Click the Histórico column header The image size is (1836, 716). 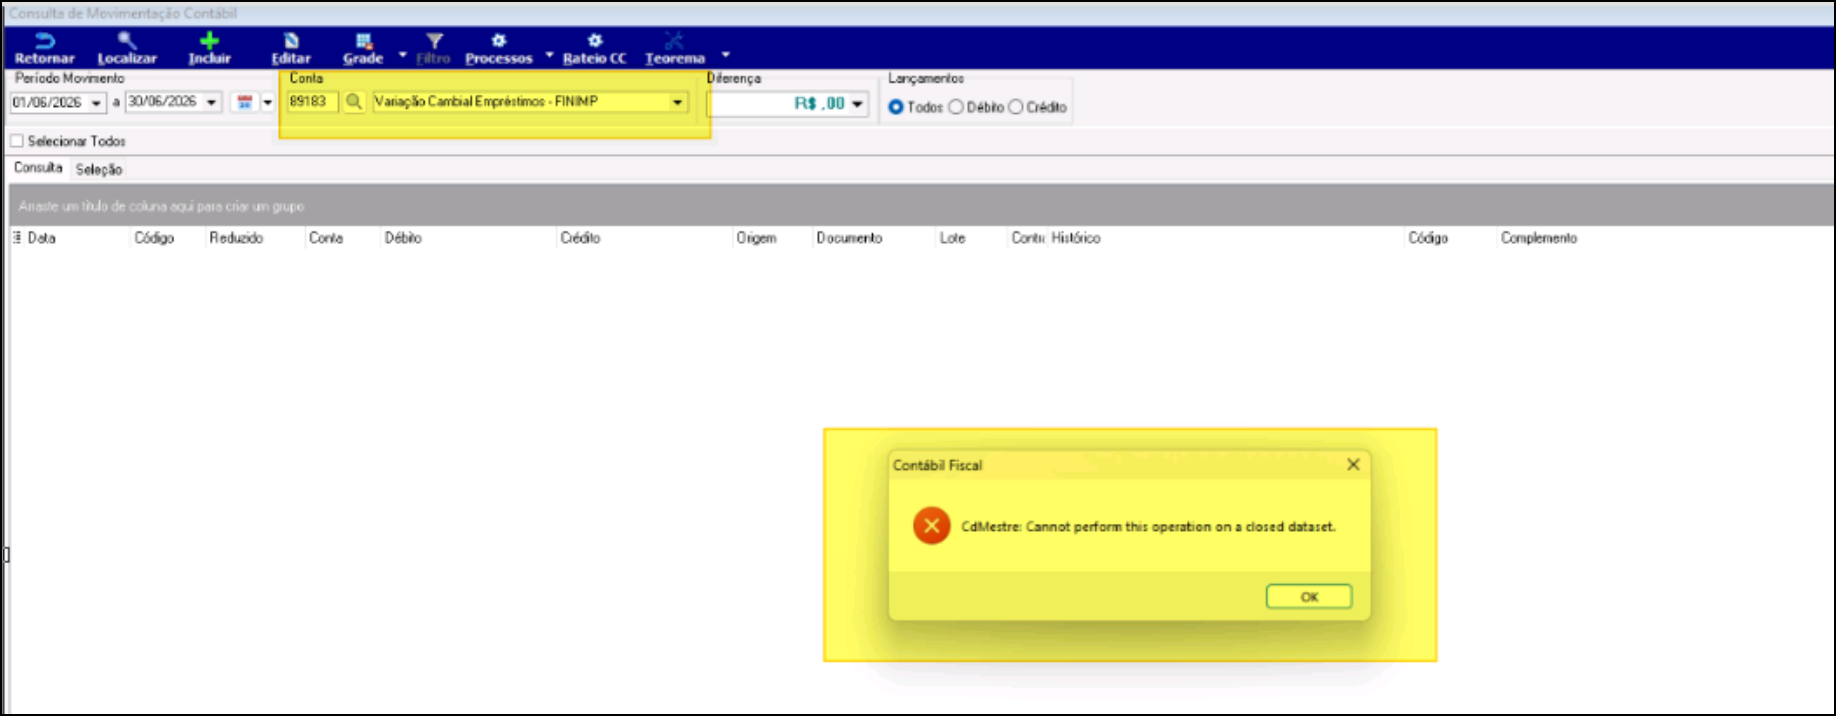click(x=1076, y=238)
